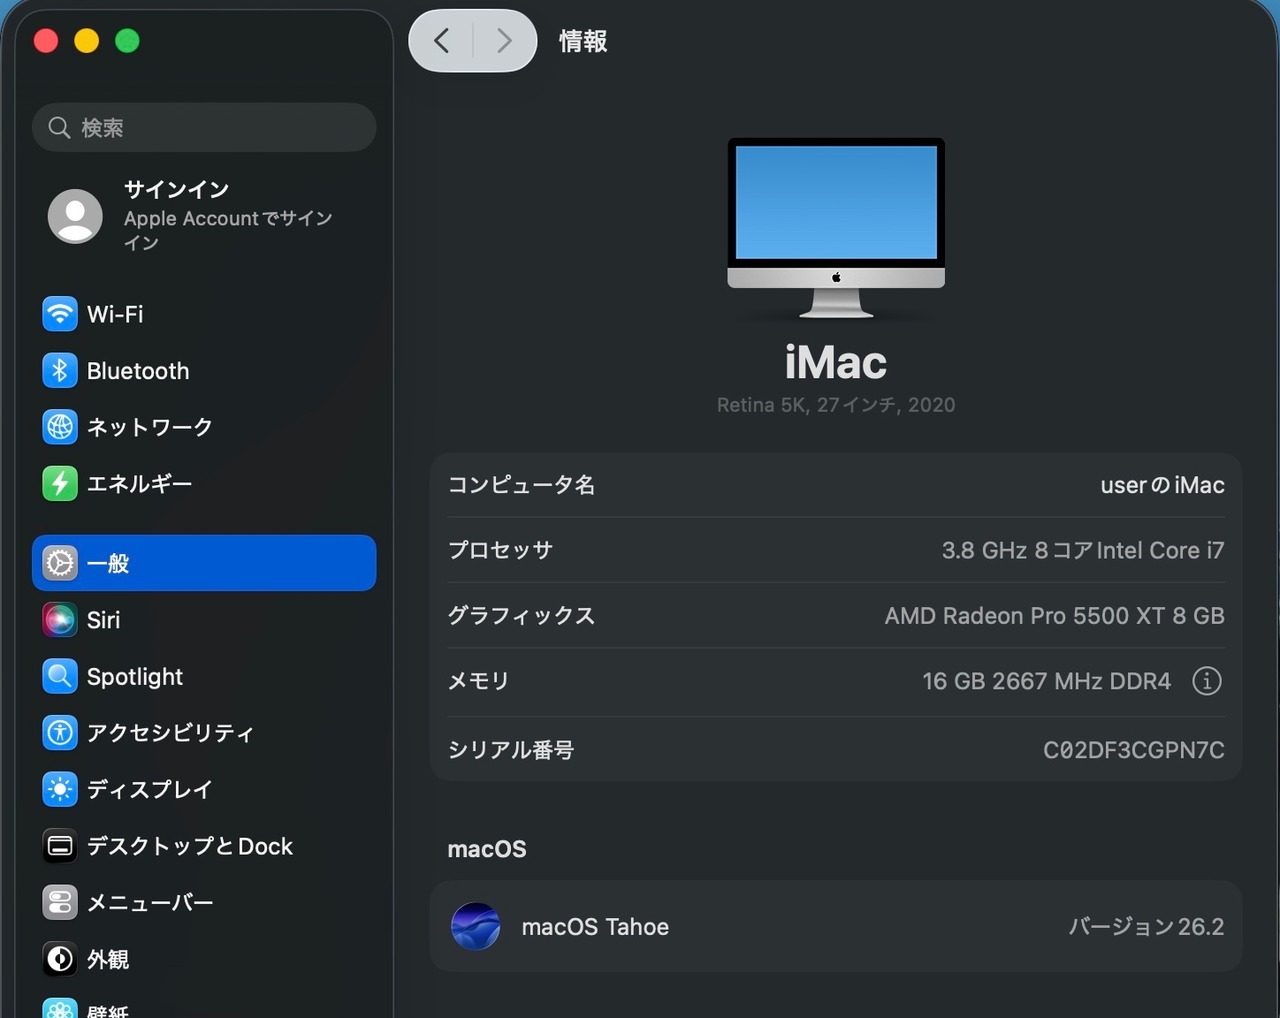1280x1018 pixels.
Task: Click the macOS section heading
Action: point(487,849)
